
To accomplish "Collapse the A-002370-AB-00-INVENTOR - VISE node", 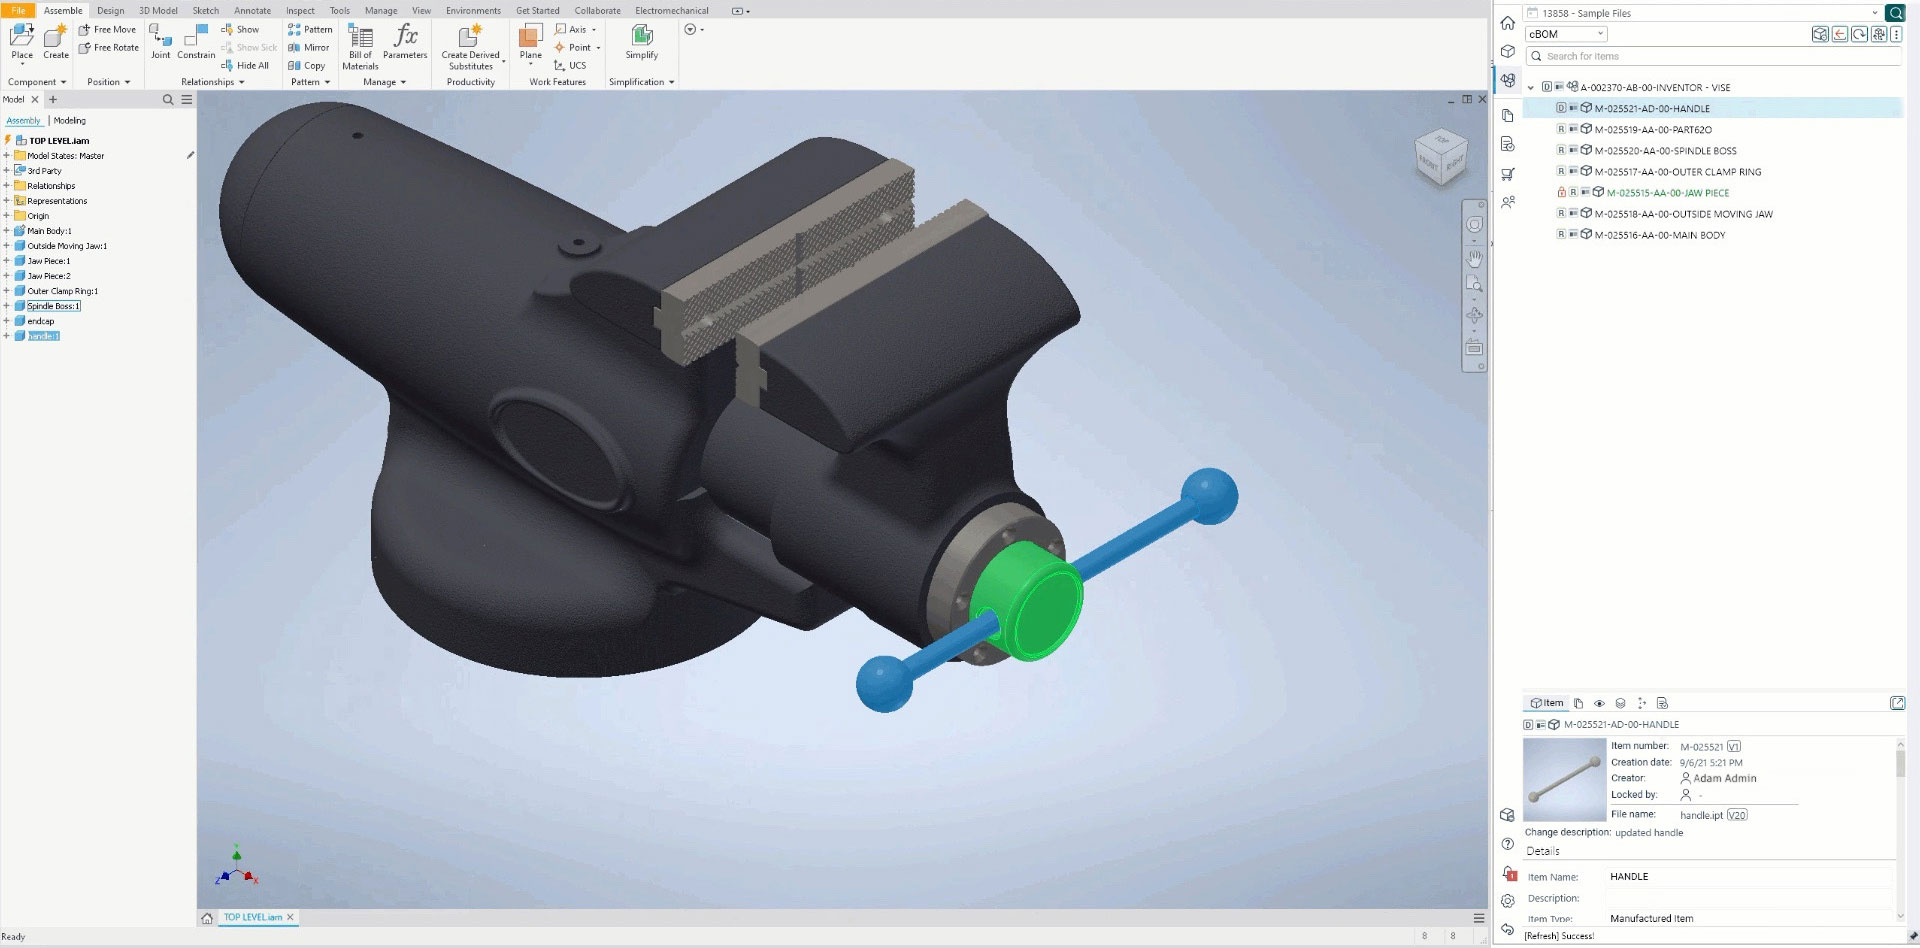I will [x=1530, y=87].
